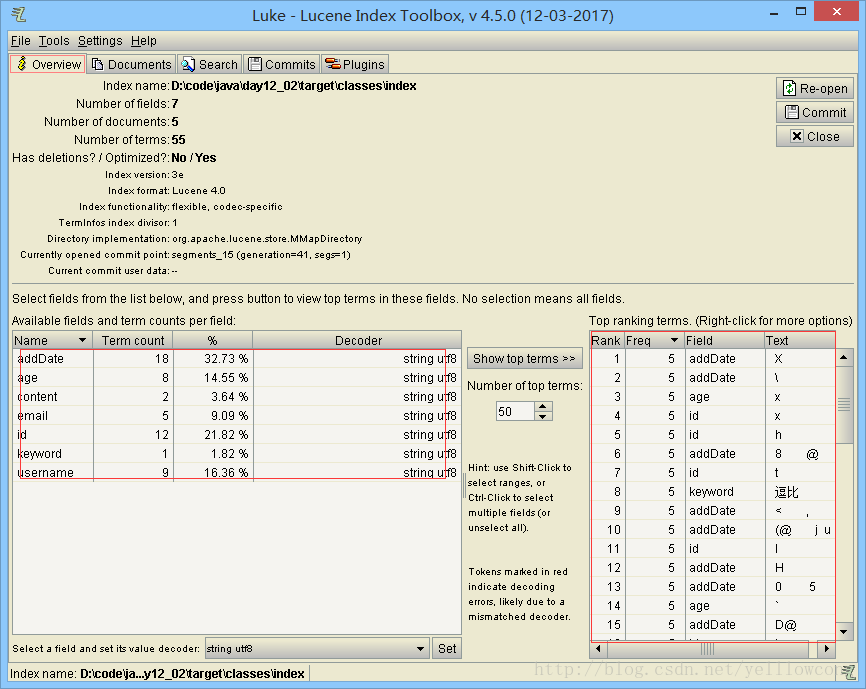Viewport: 866px width, 689px height.
Task: Click the Decoder column header
Action: point(357,340)
